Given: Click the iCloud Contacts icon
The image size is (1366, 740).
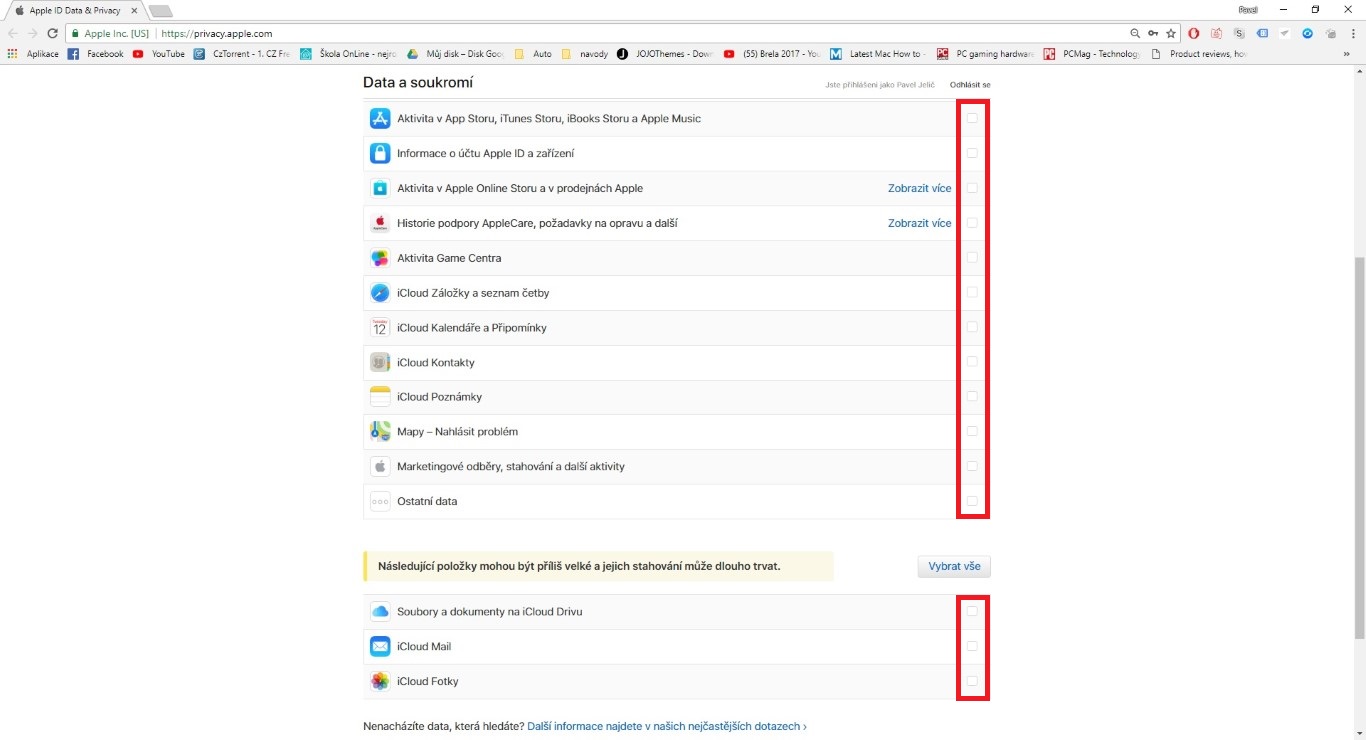Looking at the screenshot, I should click(380, 362).
